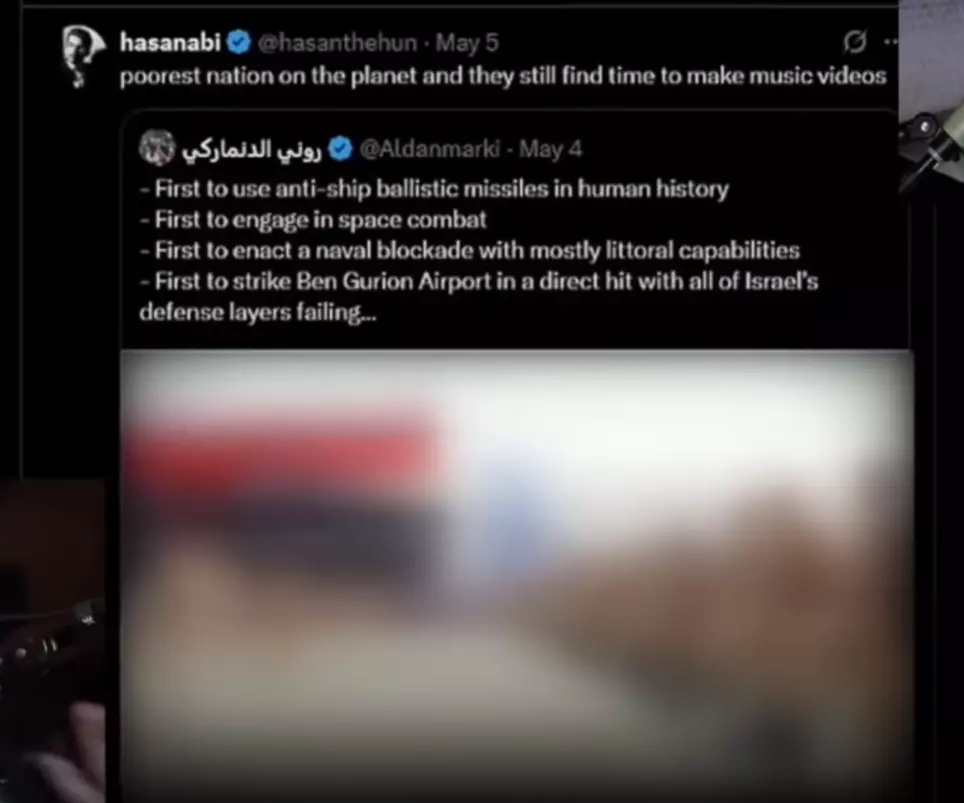Open the blurred media thumbnail in the quoted tweet
This screenshot has width=964, height=803.
517,576
